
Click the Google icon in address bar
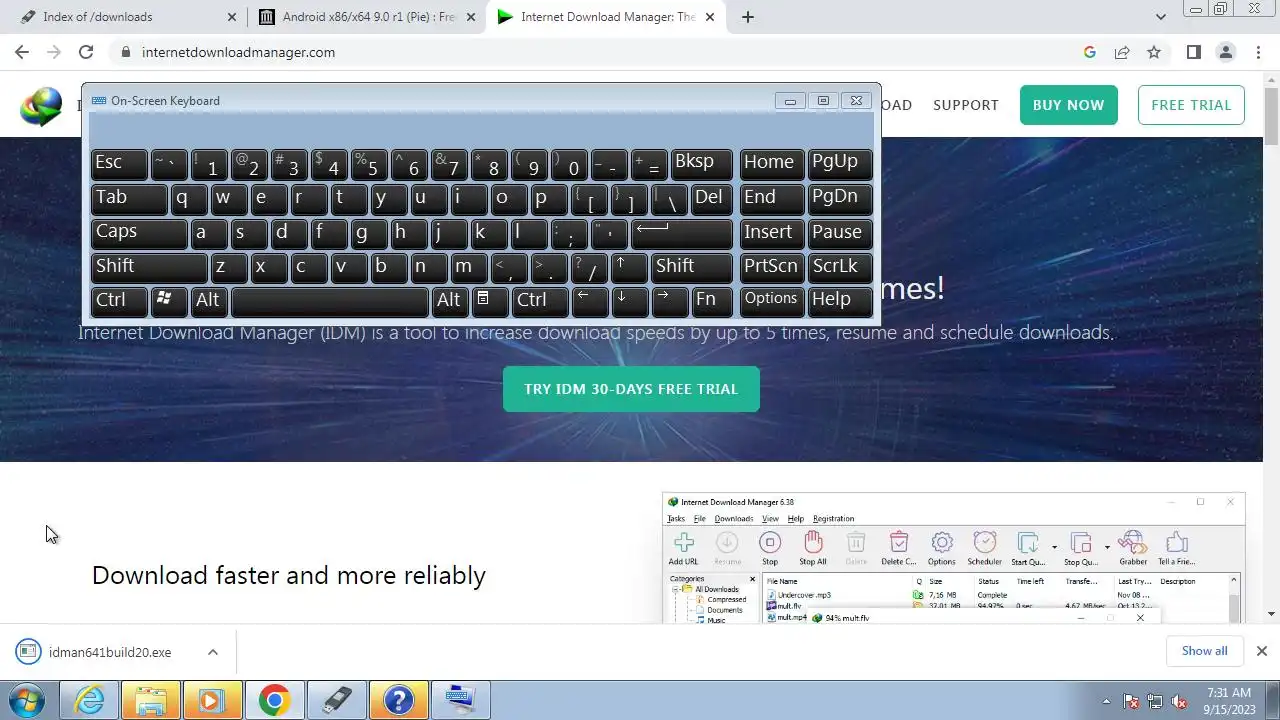coord(1090,52)
